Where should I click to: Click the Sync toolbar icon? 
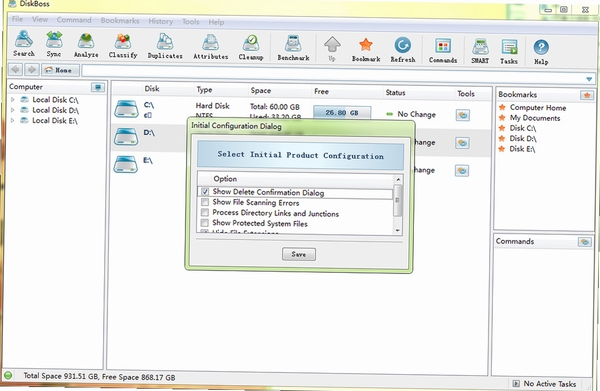click(54, 44)
